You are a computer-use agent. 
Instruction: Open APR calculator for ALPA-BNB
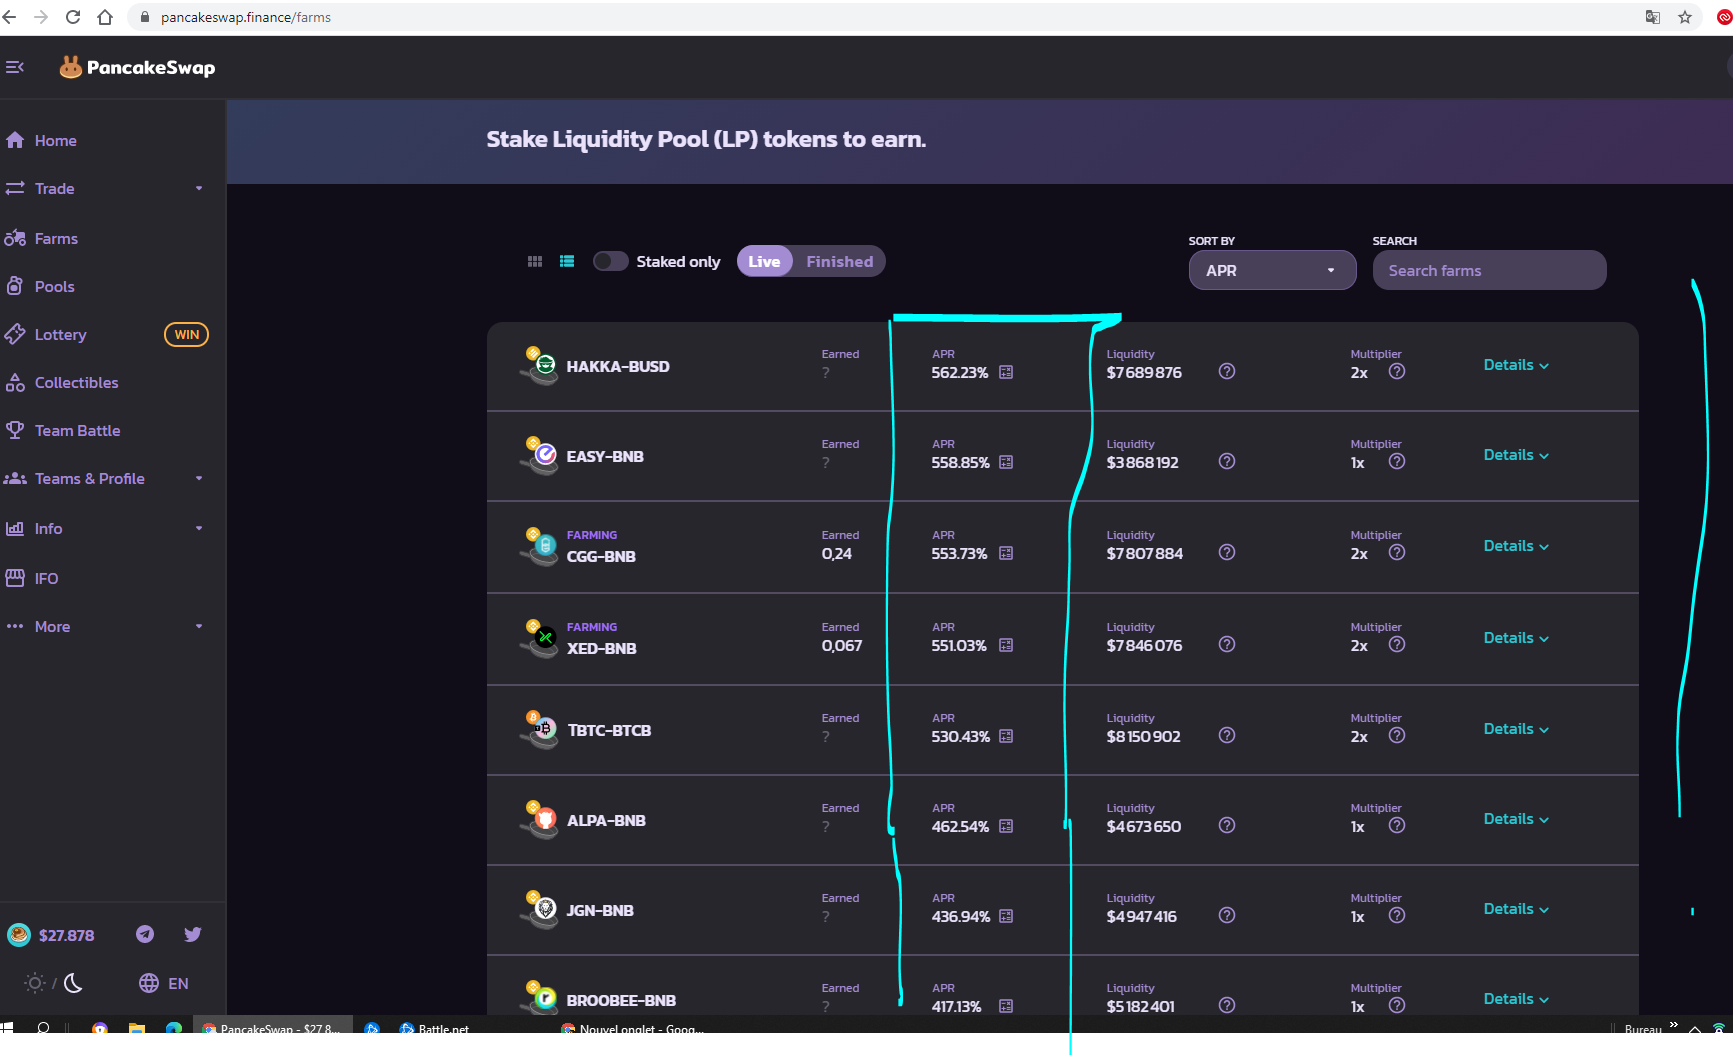tap(1006, 826)
